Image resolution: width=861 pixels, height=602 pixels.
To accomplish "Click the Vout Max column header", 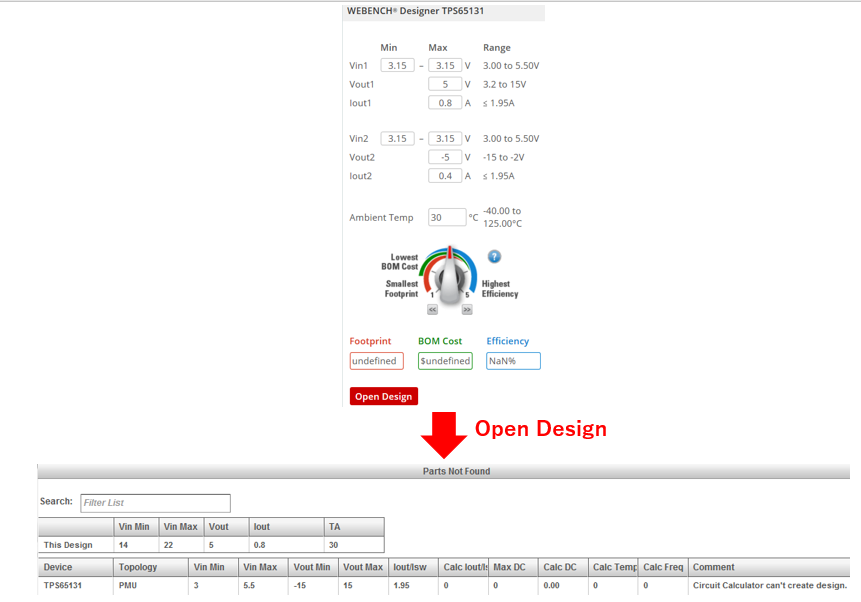I will pyautogui.click(x=364, y=567).
